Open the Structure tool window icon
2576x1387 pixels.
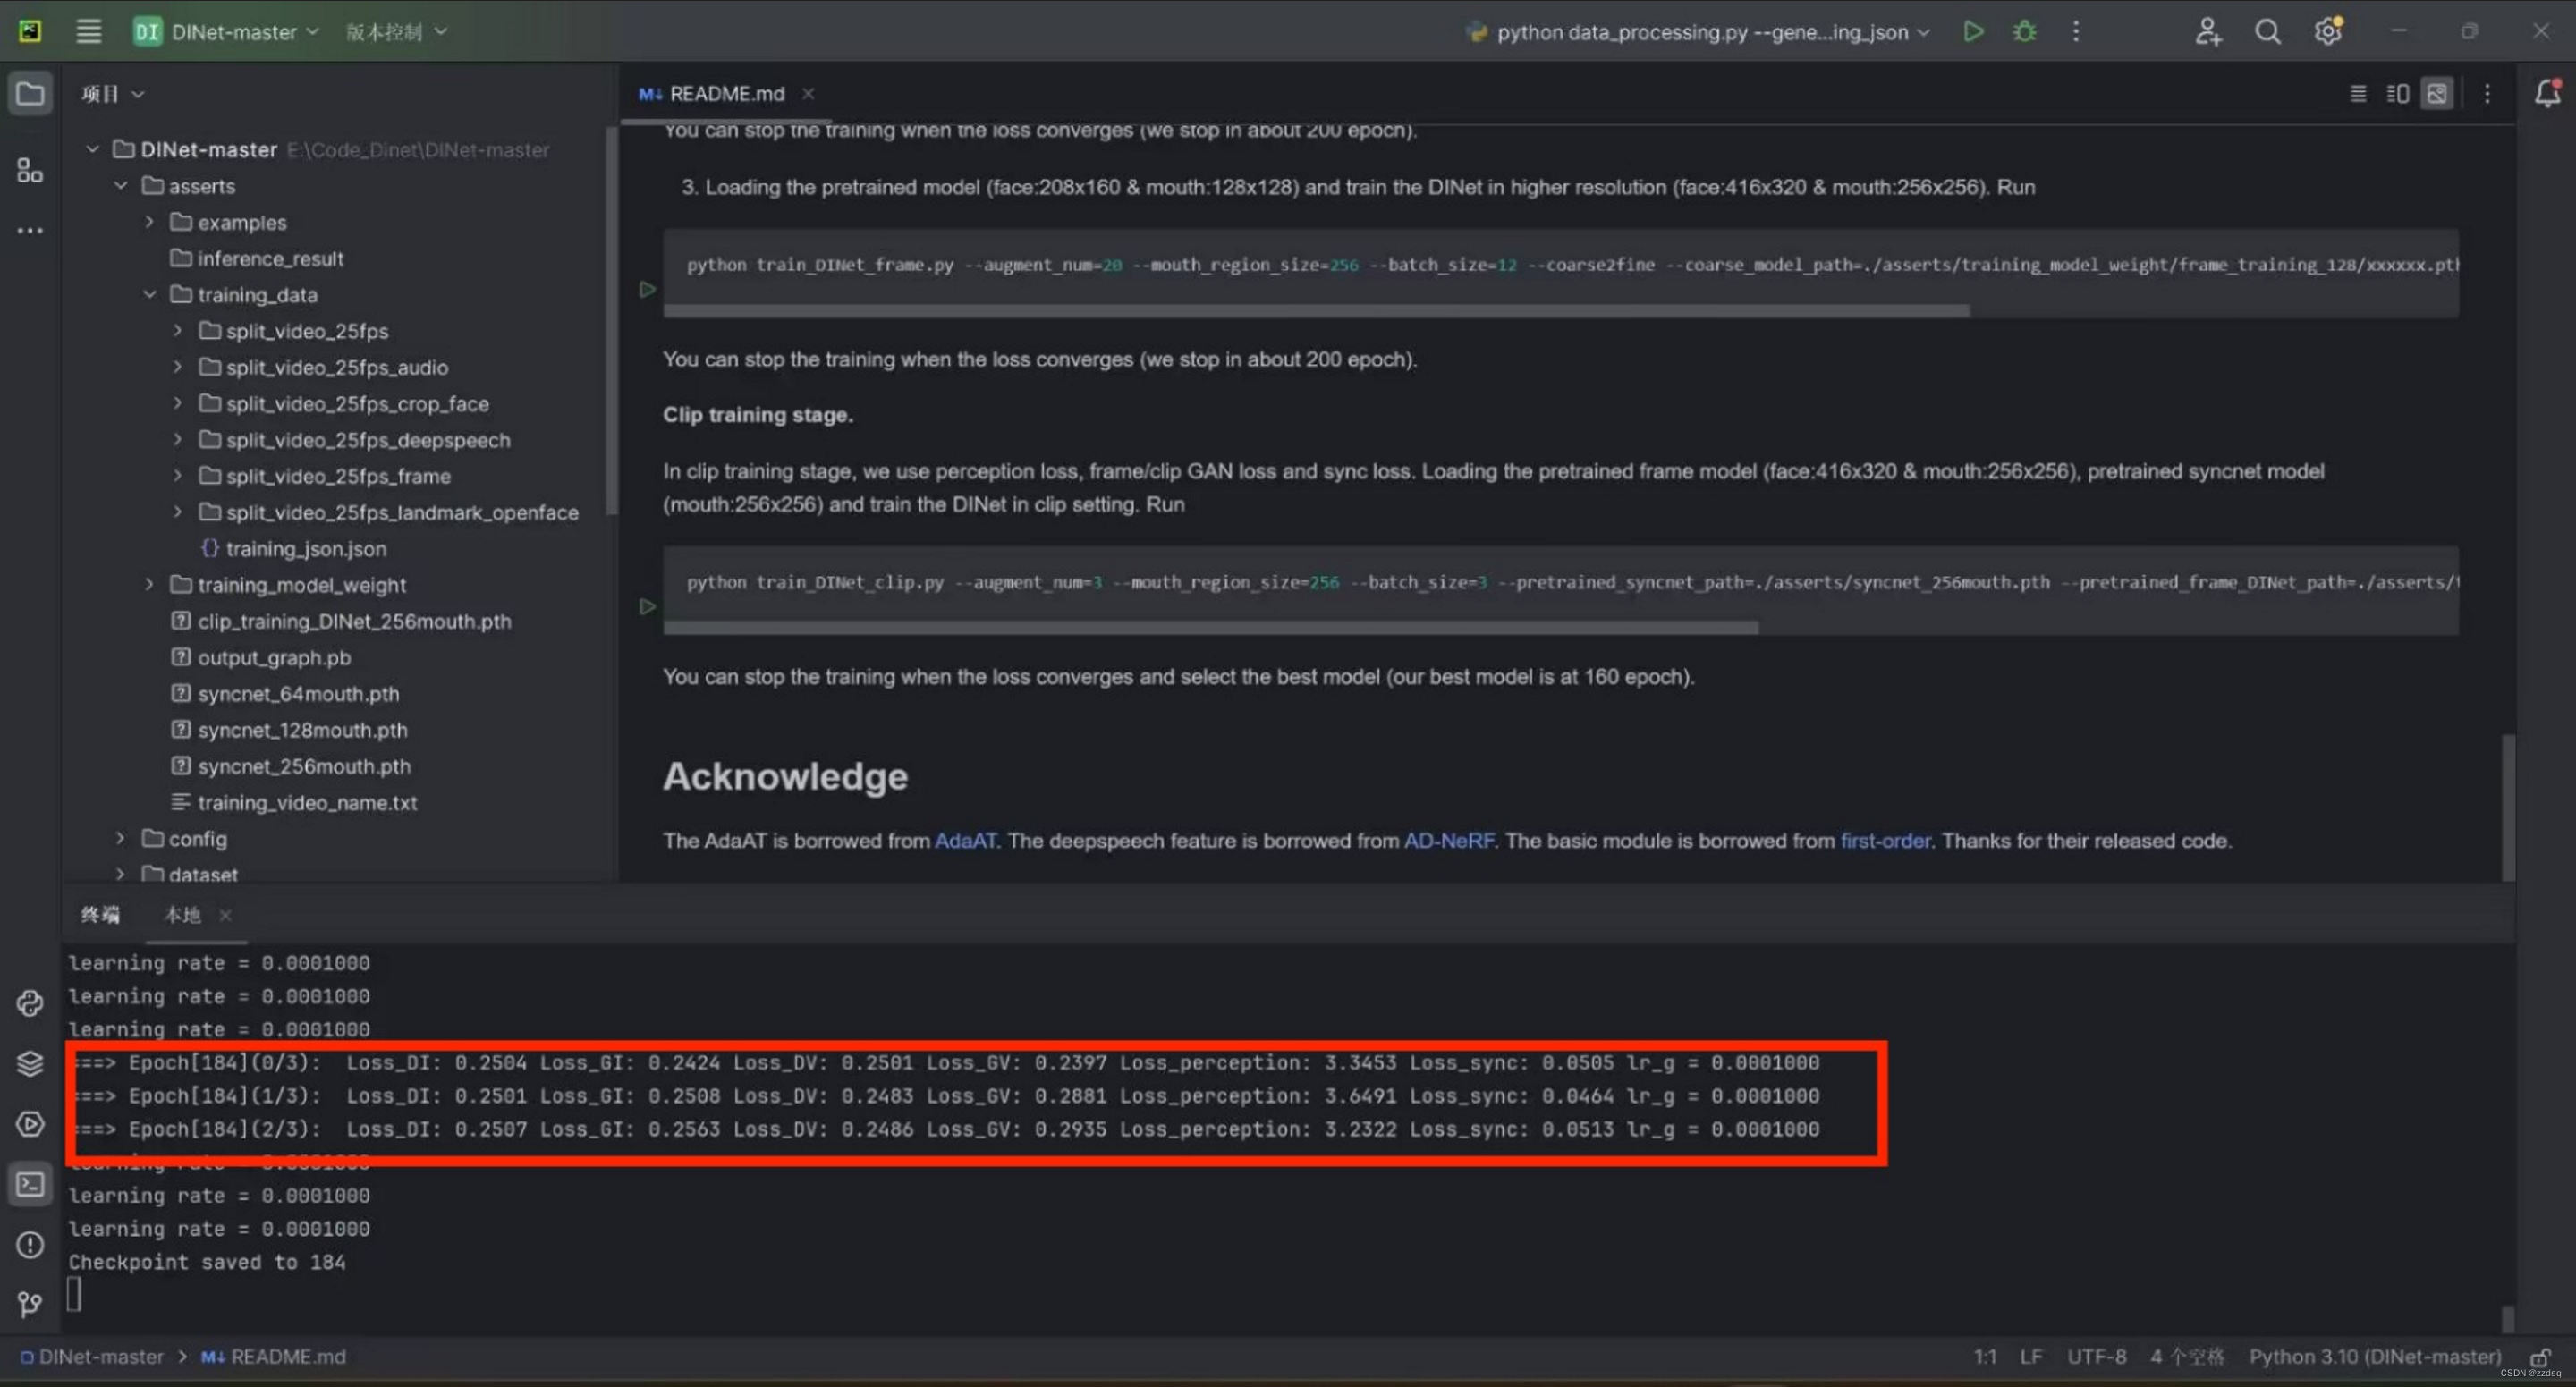point(29,170)
